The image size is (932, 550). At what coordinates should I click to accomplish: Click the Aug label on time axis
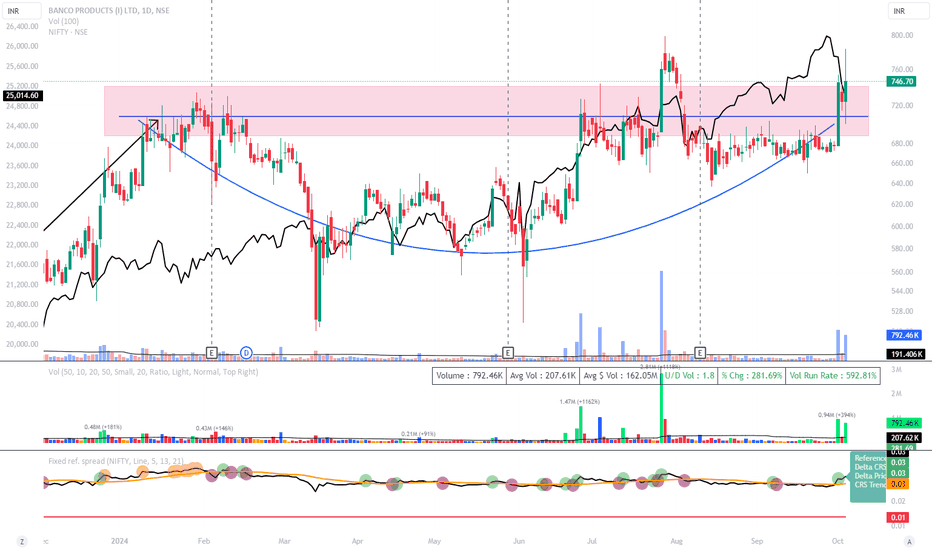coord(676,541)
